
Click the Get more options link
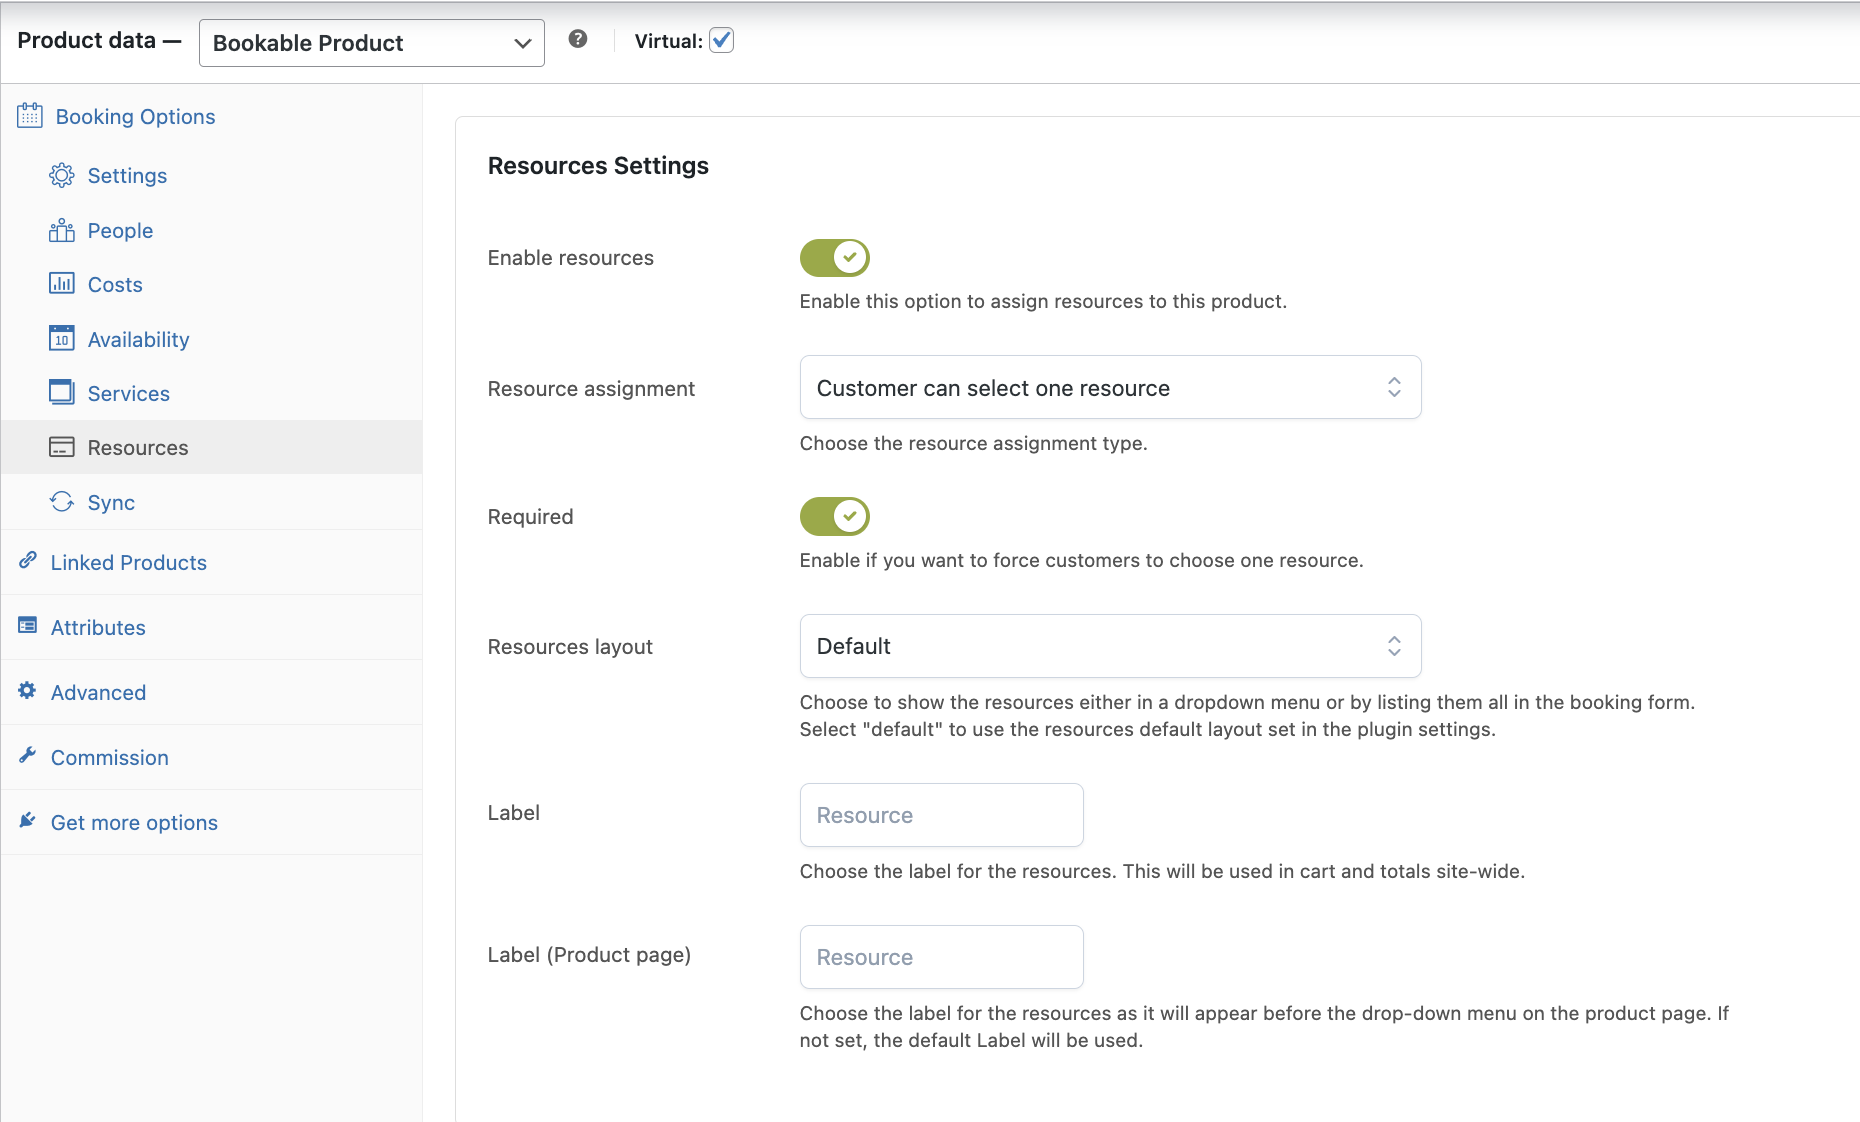coord(134,823)
